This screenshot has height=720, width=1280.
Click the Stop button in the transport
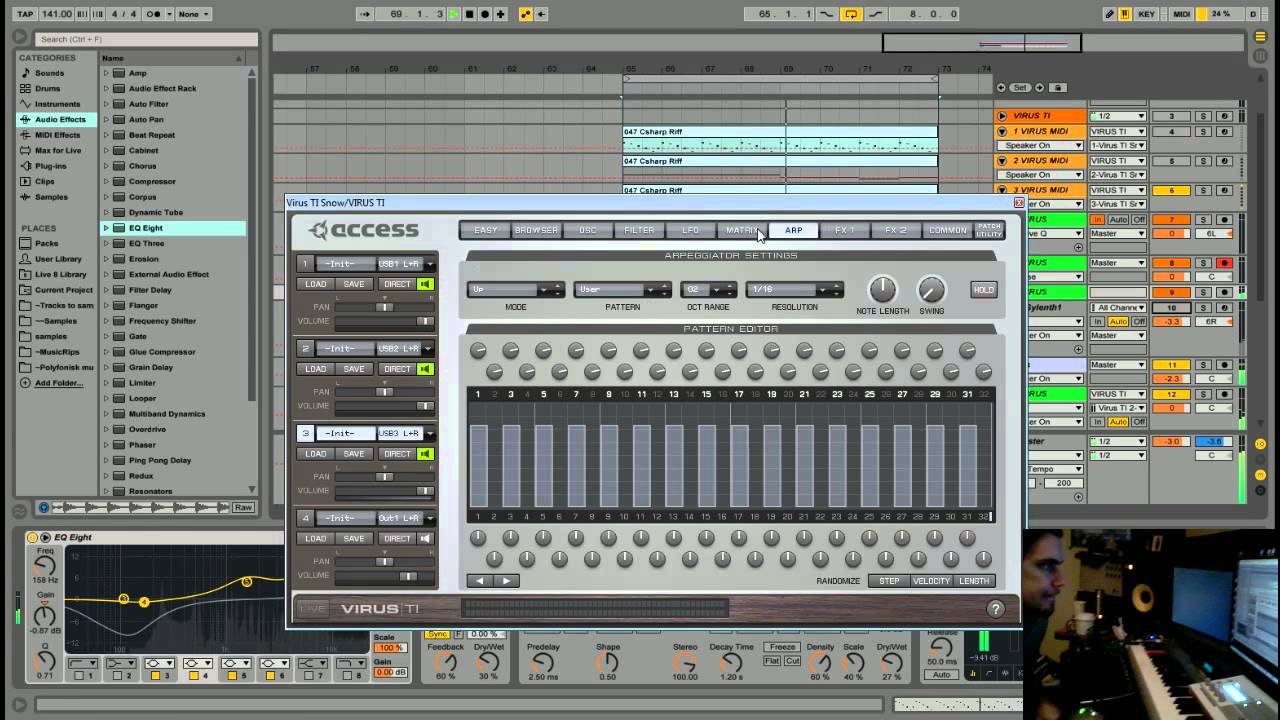(469, 14)
